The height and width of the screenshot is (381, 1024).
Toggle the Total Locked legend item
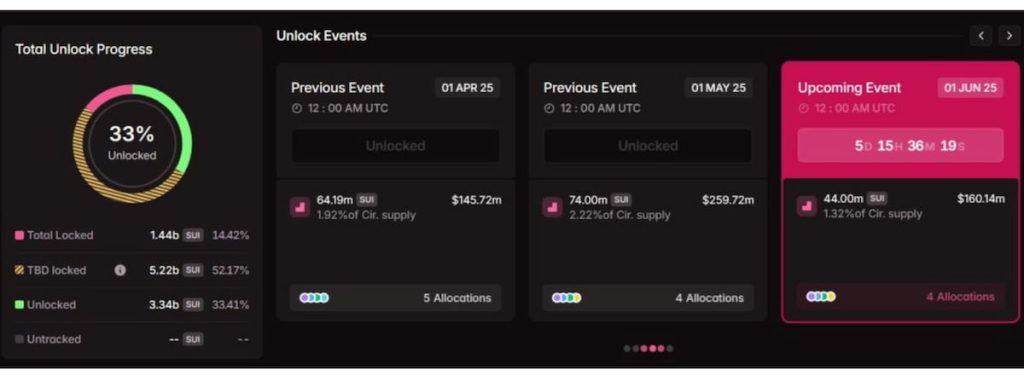click(54, 235)
